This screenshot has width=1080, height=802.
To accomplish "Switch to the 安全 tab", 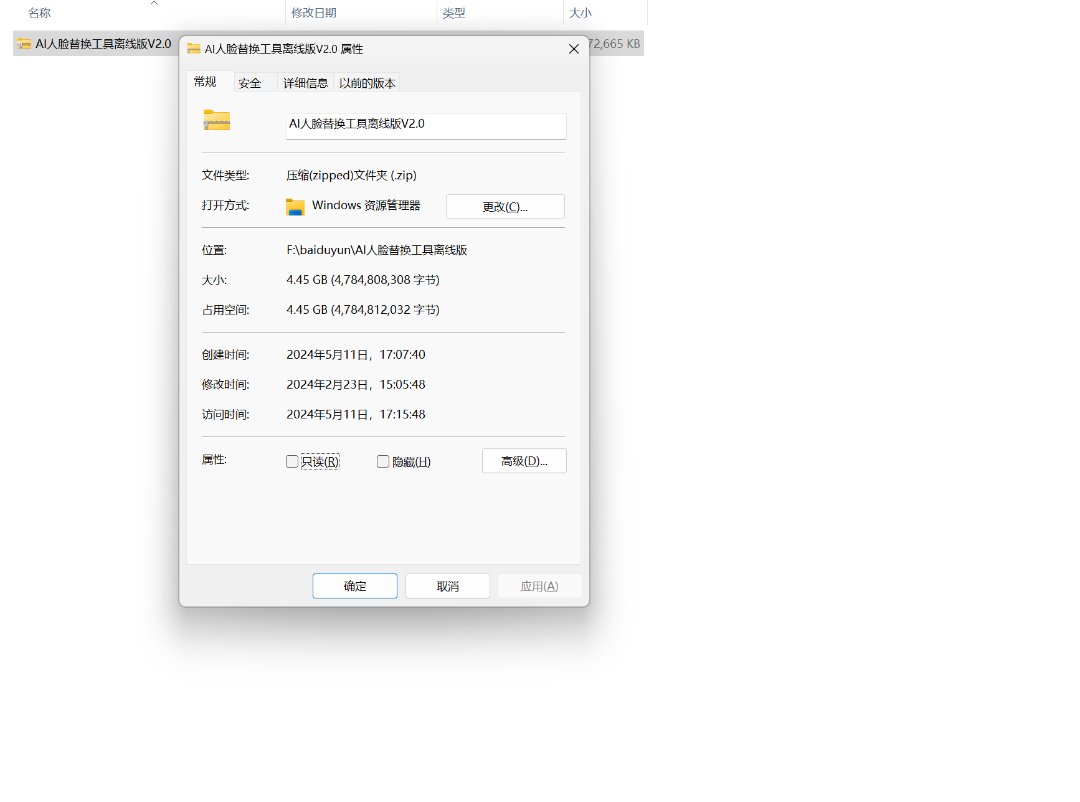I will [x=250, y=84].
